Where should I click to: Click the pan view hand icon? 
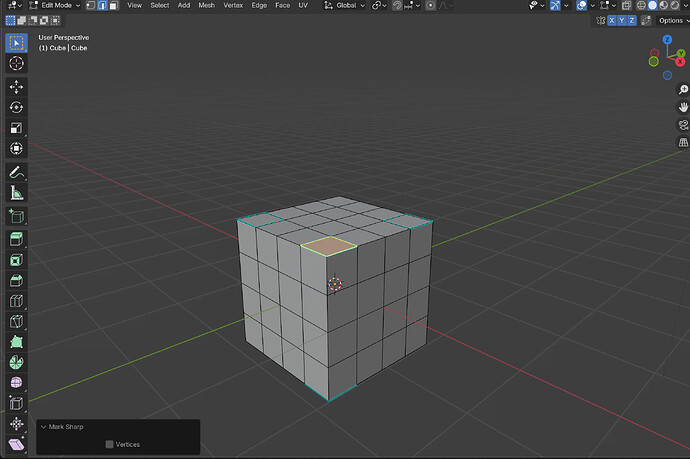pos(683,107)
